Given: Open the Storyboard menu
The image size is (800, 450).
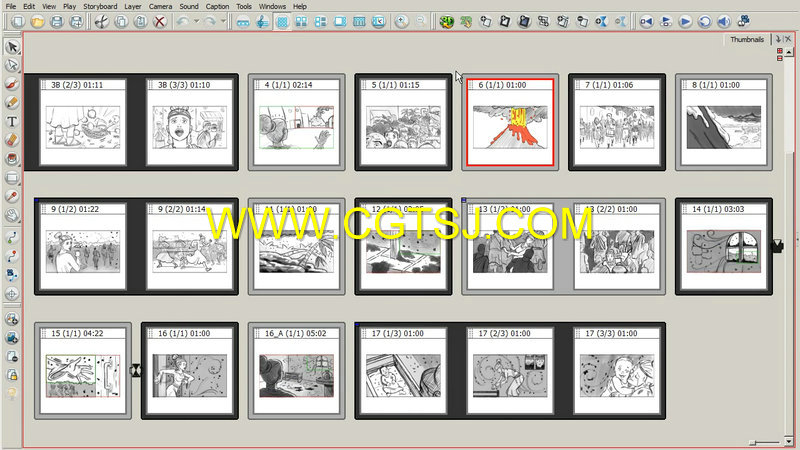Looking at the screenshot, I should [100, 6].
